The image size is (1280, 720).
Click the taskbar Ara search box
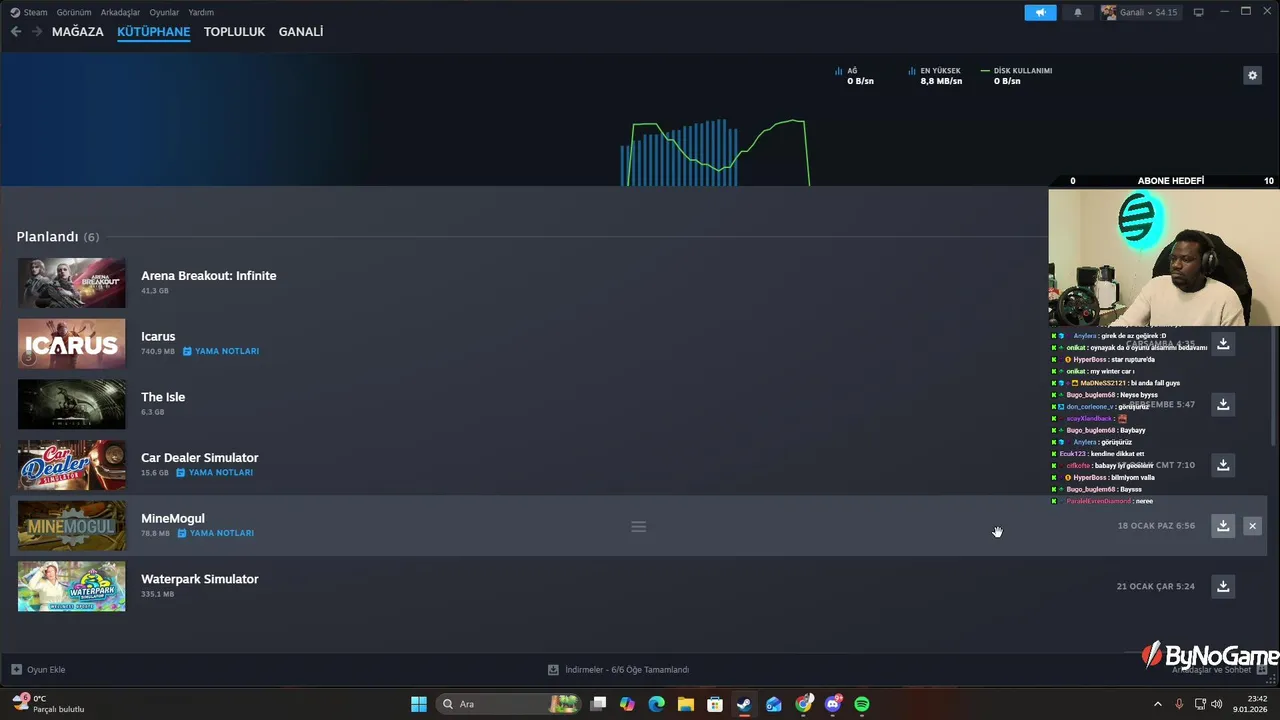point(508,704)
